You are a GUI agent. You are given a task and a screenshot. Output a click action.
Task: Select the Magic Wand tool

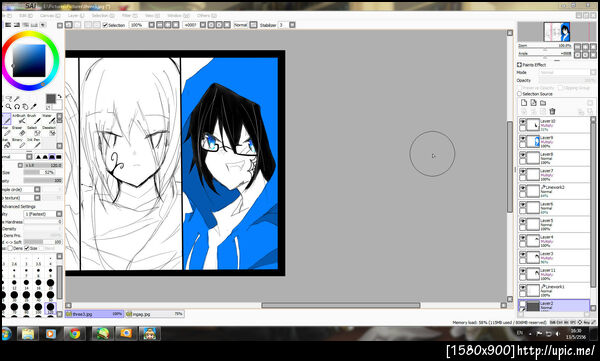click(x=17, y=99)
